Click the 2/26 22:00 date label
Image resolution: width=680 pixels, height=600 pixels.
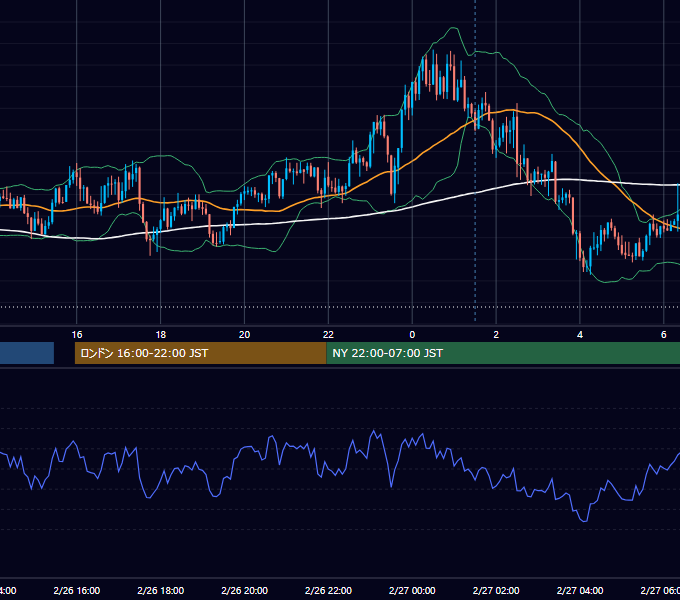click(x=328, y=590)
